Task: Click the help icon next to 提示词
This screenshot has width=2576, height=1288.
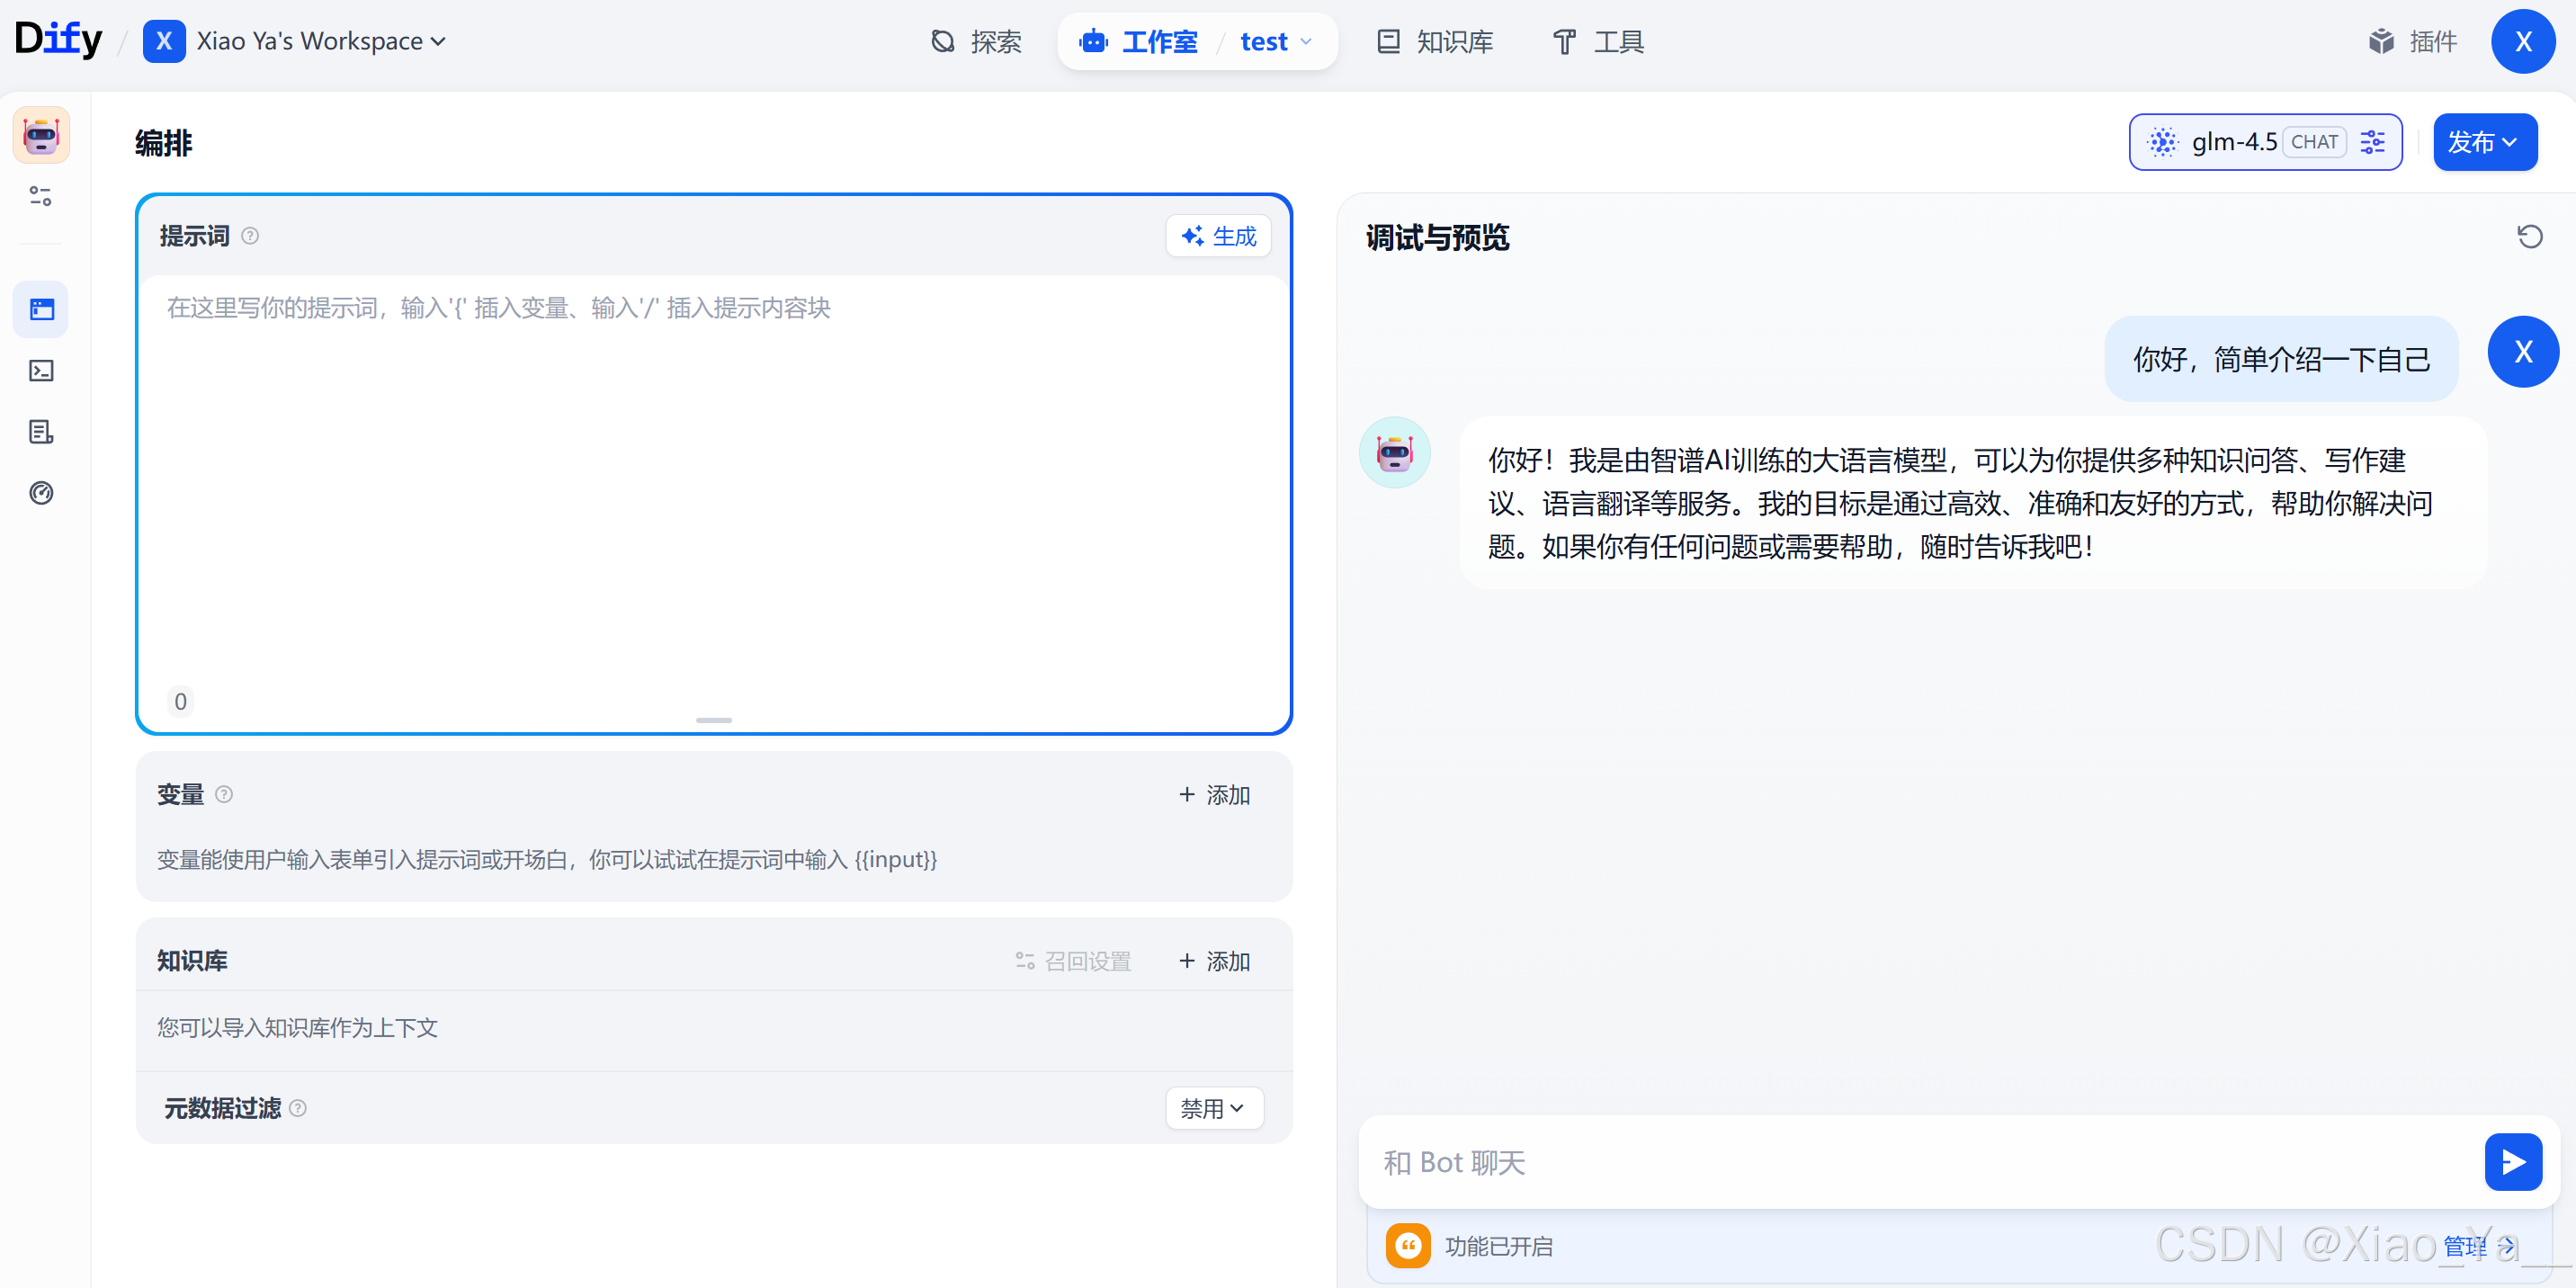Action: [250, 236]
